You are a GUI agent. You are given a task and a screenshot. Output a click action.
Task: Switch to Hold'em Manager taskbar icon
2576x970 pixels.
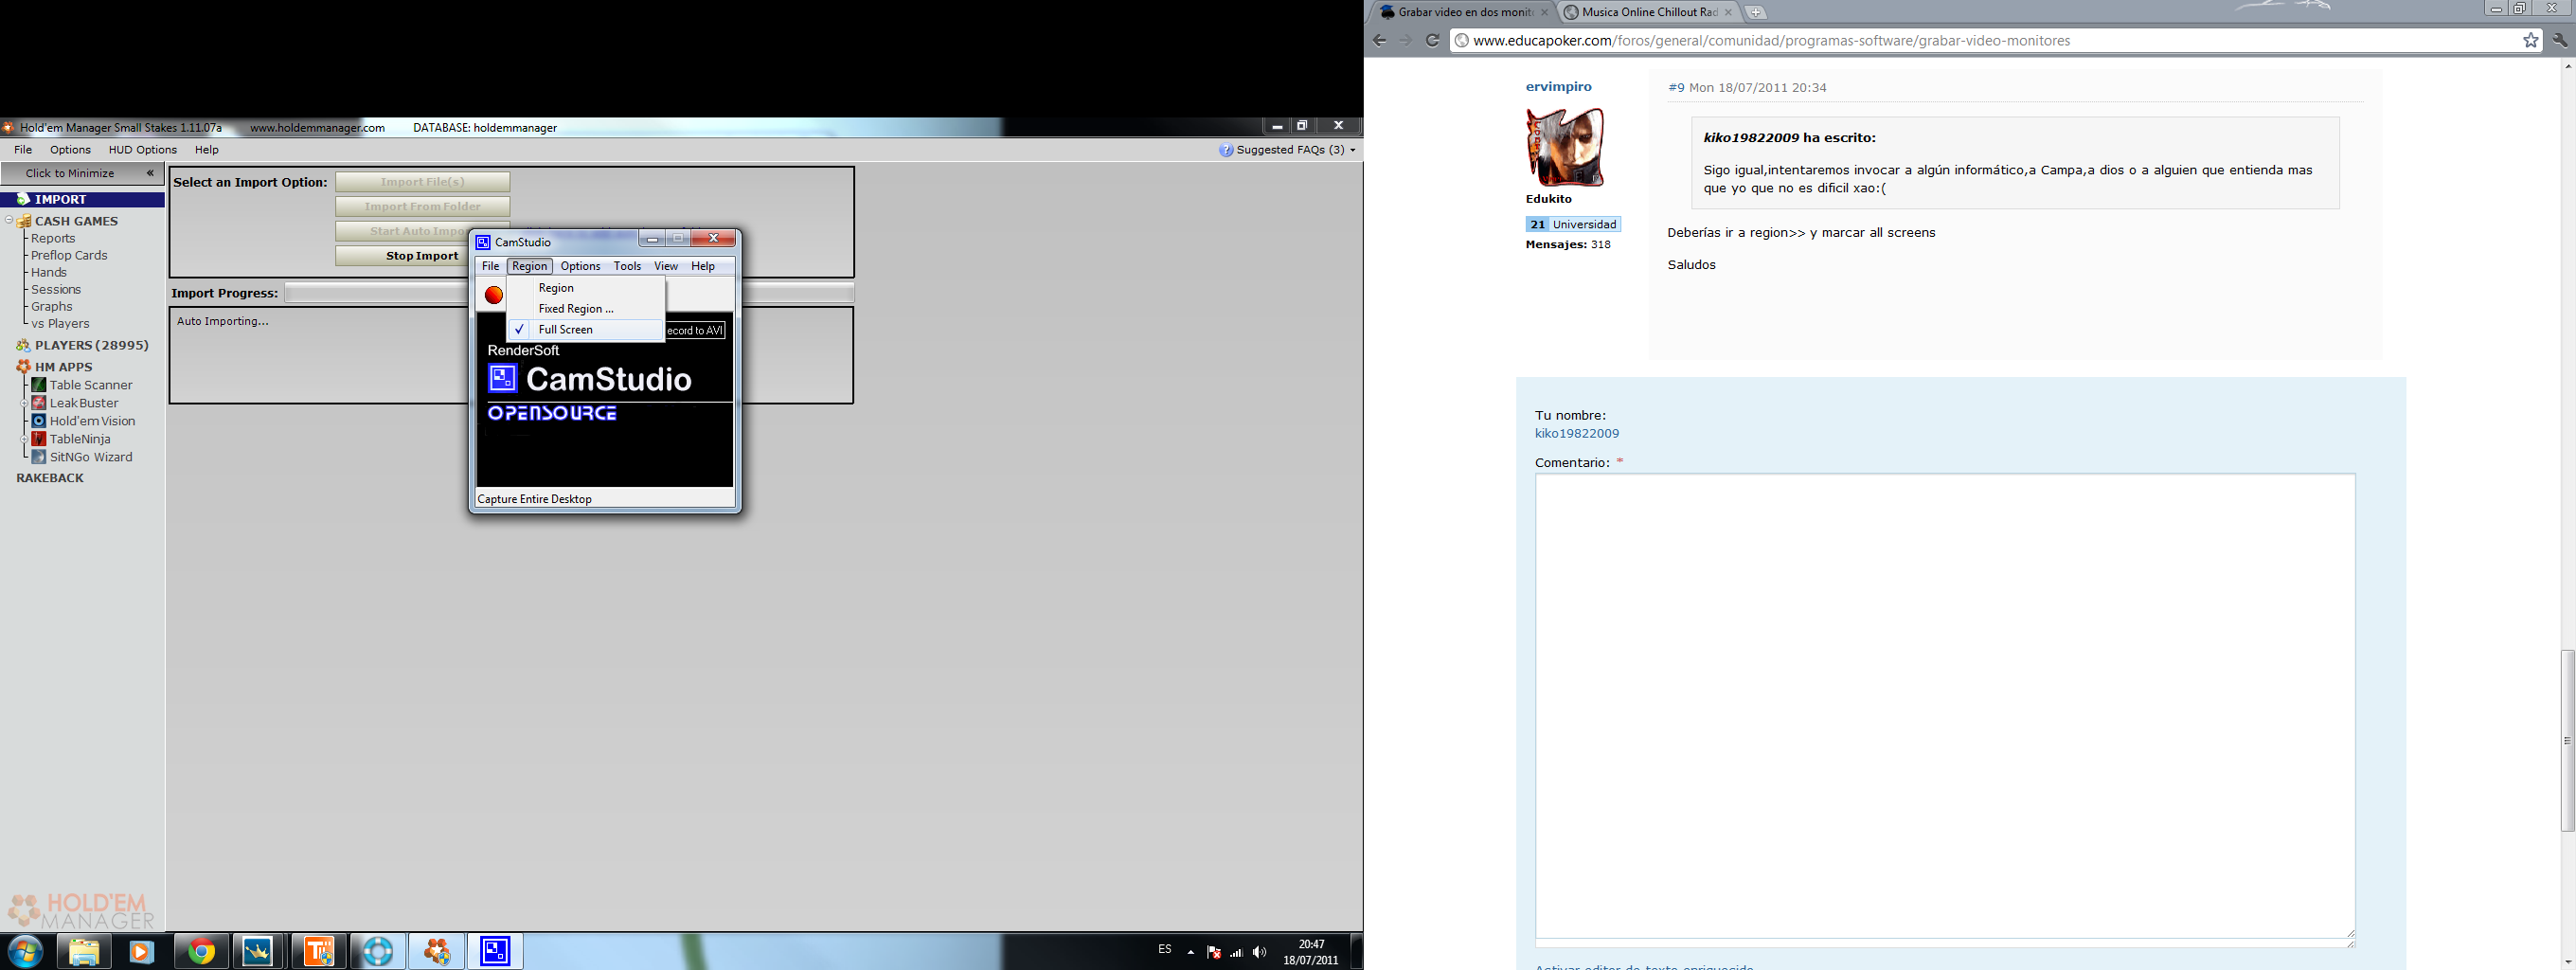tap(437, 952)
